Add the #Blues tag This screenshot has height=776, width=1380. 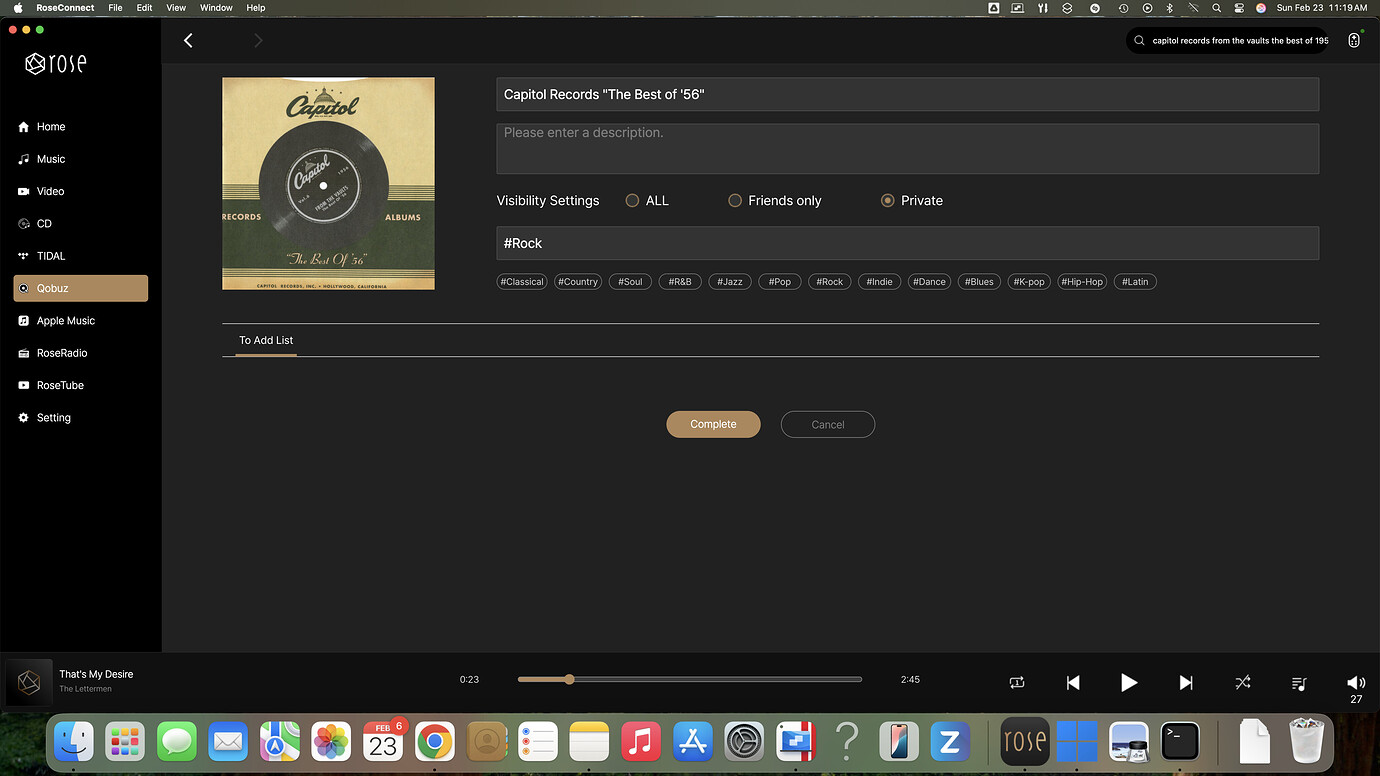click(x=980, y=282)
